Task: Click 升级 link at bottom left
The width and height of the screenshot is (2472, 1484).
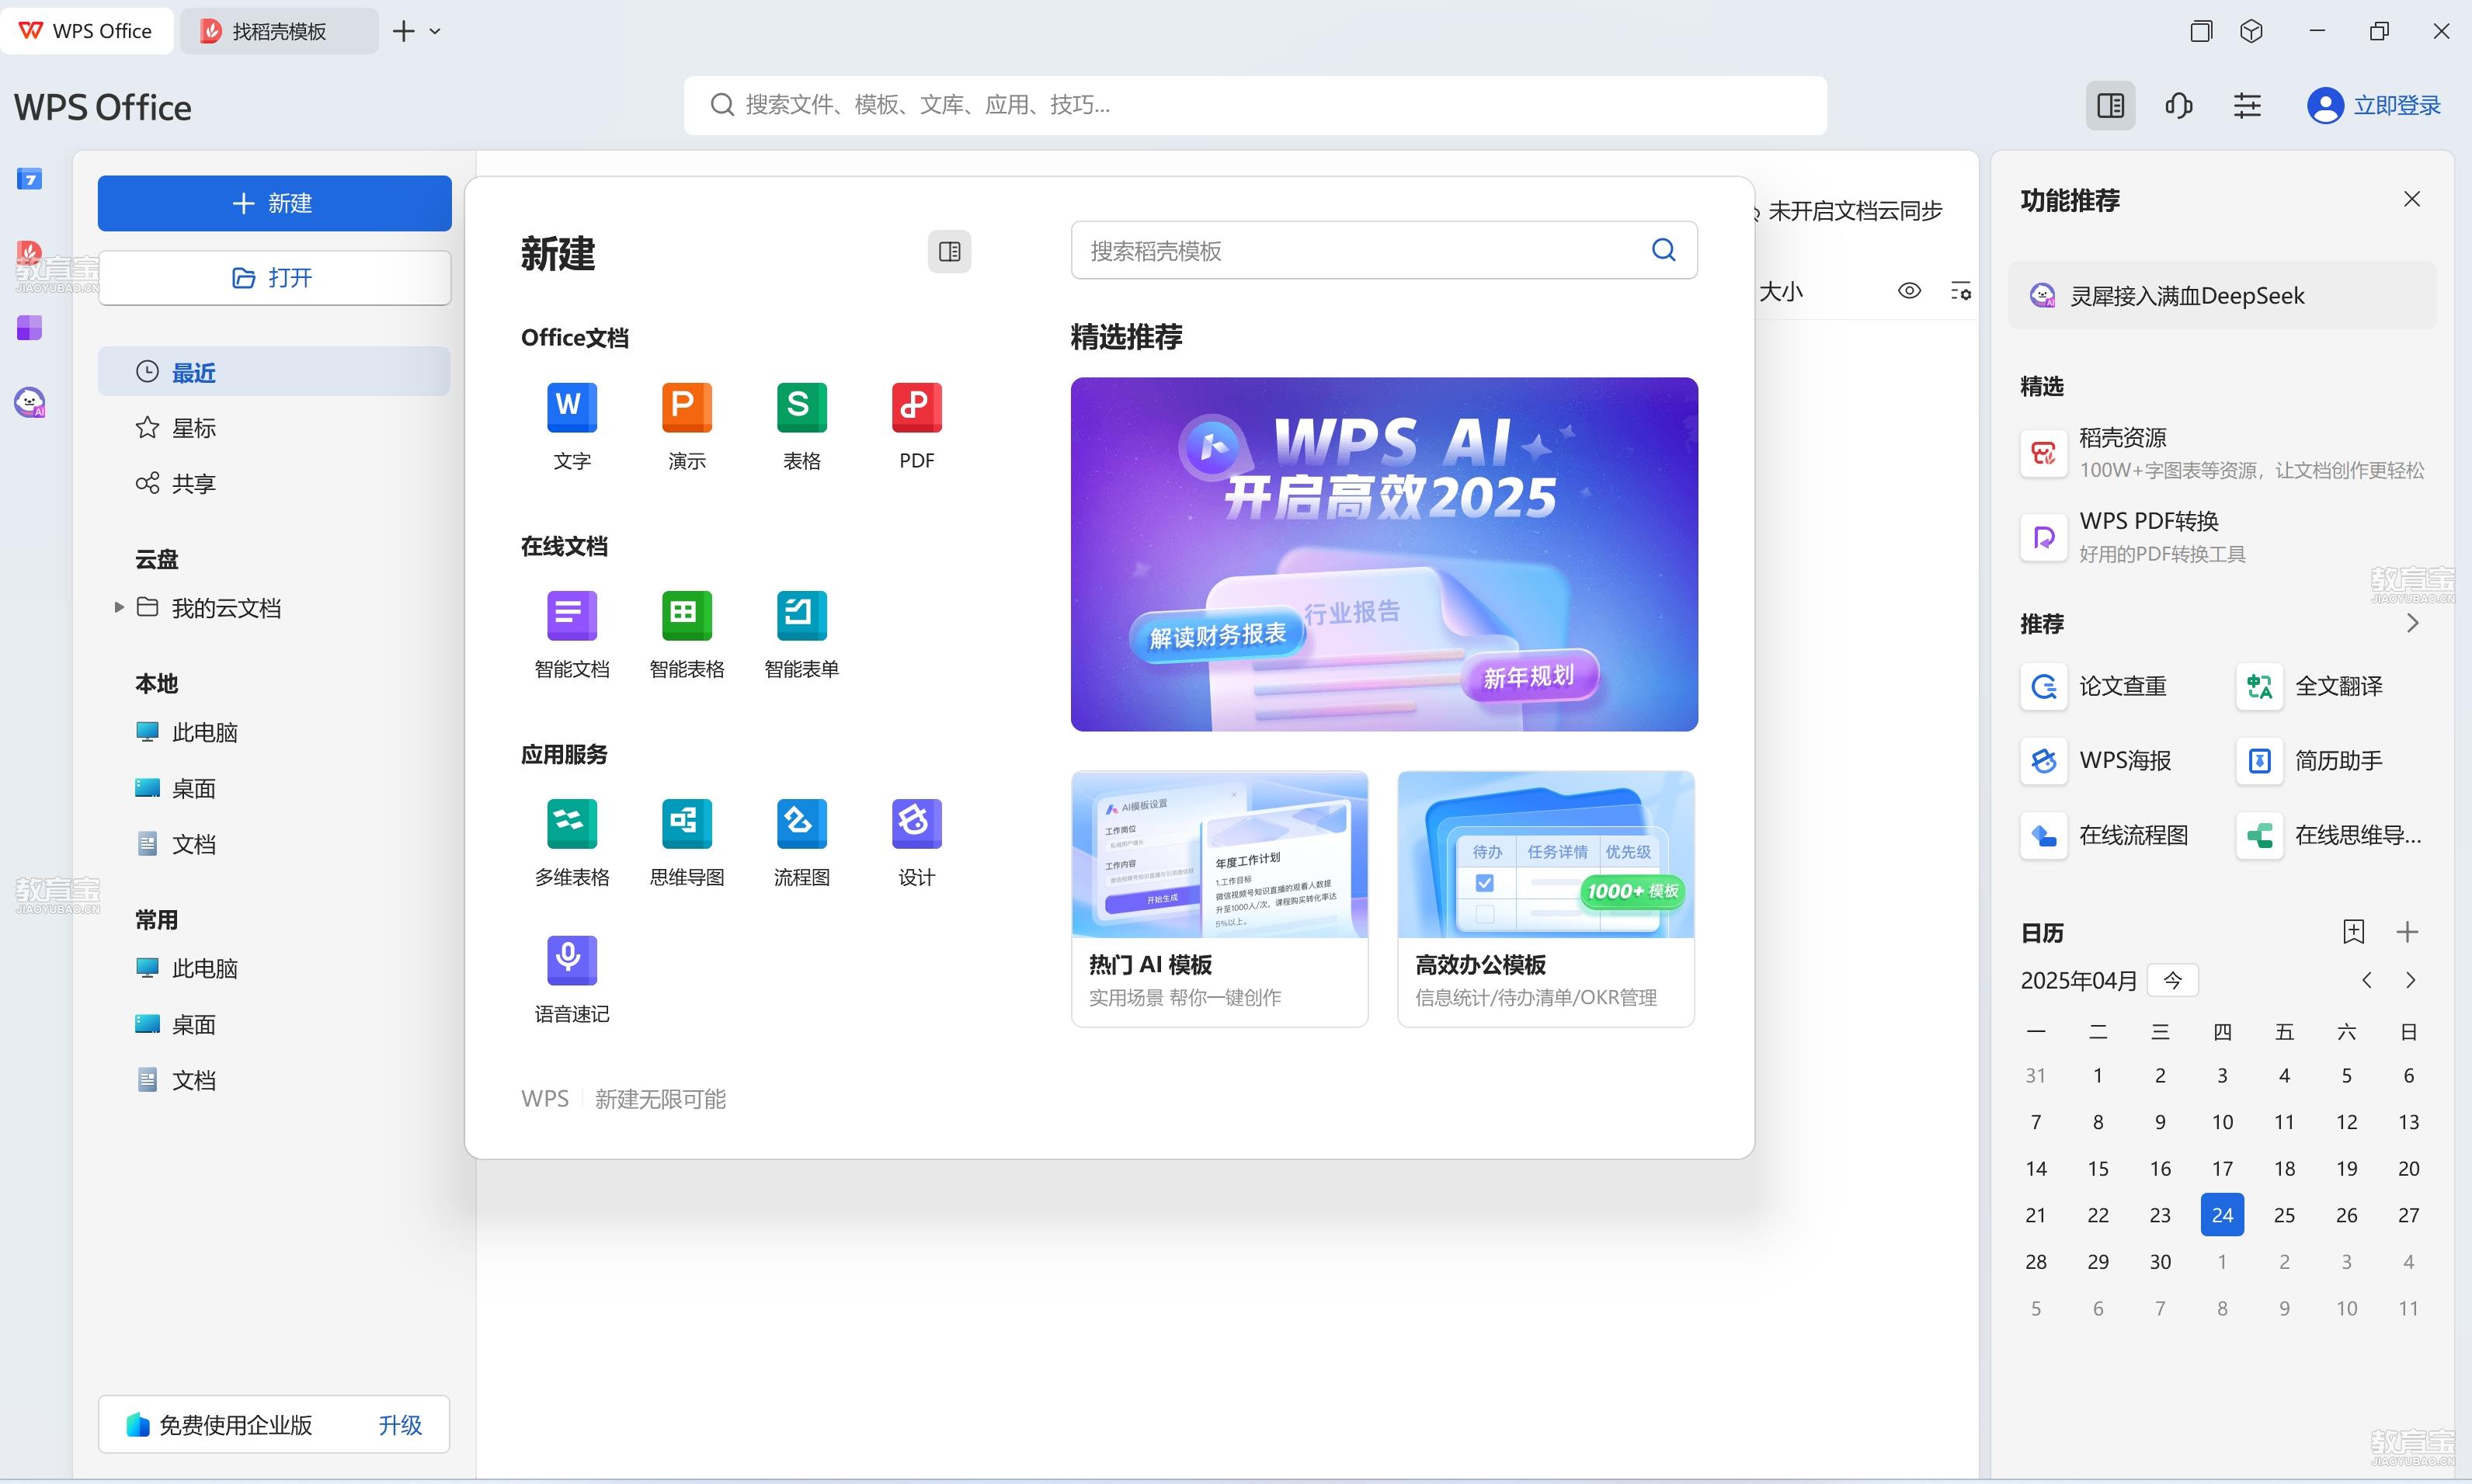Action: (x=400, y=1425)
